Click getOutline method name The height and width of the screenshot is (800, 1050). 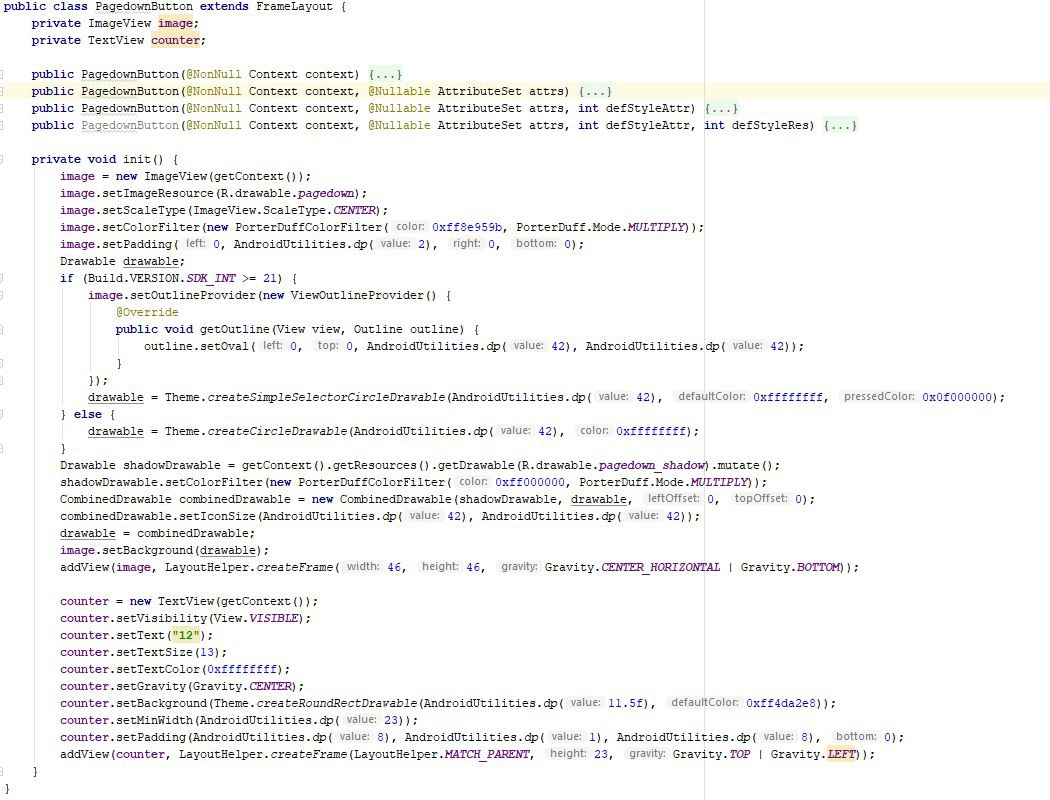pos(234,329)
